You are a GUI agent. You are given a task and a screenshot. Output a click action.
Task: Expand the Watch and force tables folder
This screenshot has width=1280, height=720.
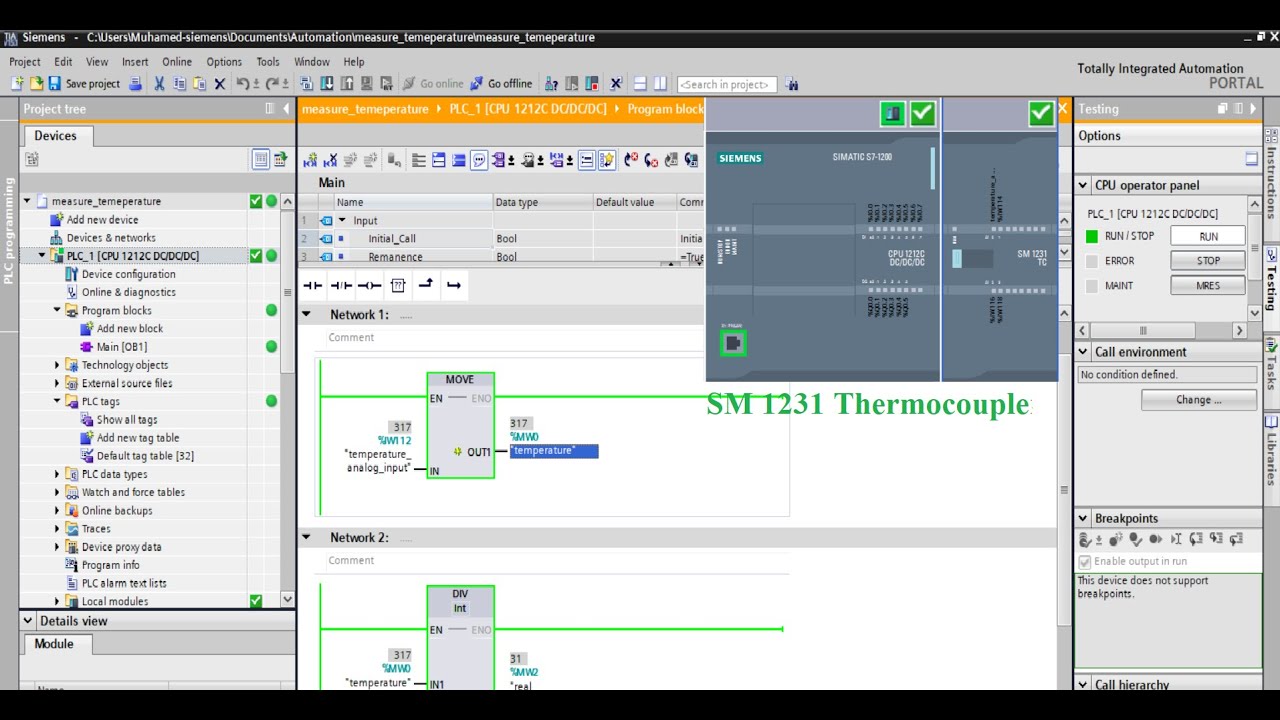coord(57,492)
